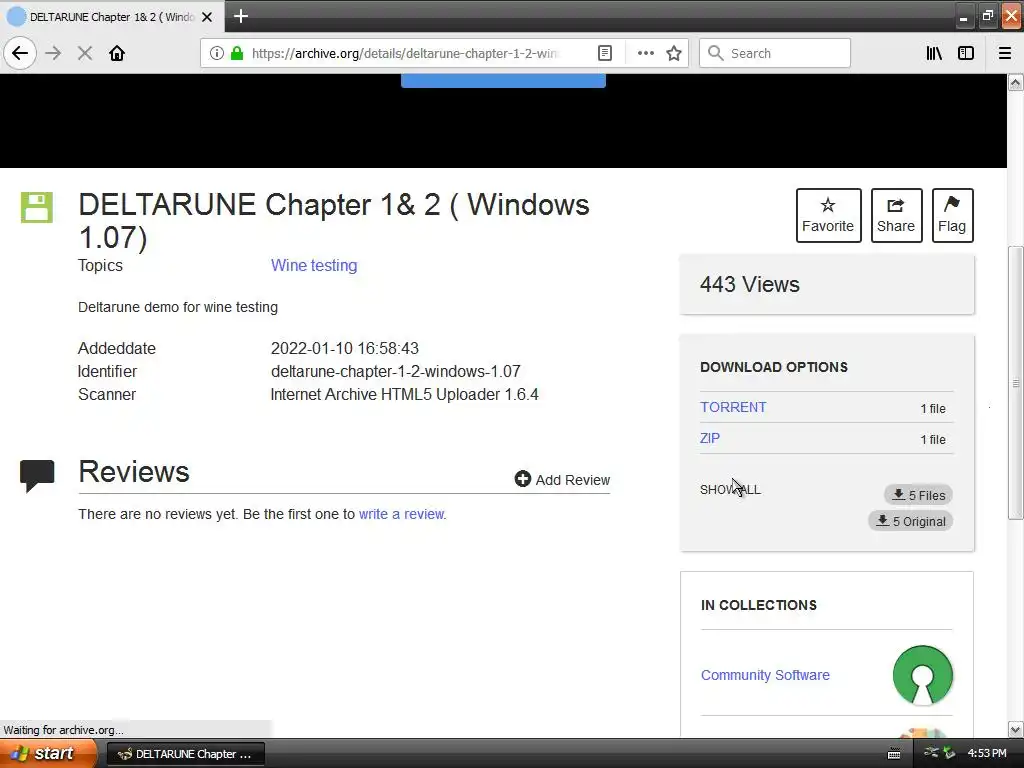
Task: Click the address bar URL field
Action: click(405, 53)
